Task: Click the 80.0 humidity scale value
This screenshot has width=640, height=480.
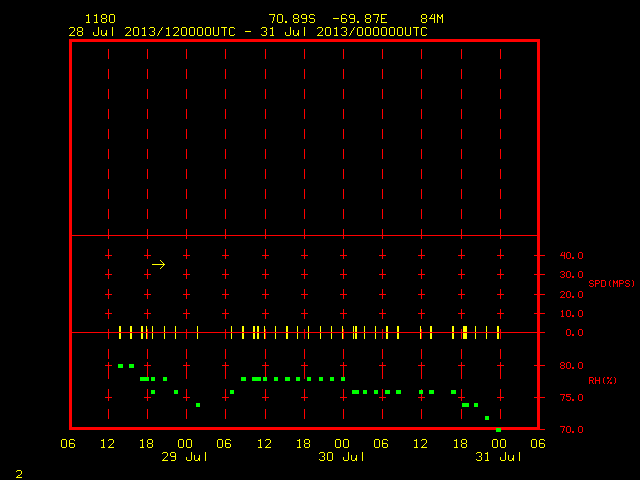Action: (x=571, y=365)
